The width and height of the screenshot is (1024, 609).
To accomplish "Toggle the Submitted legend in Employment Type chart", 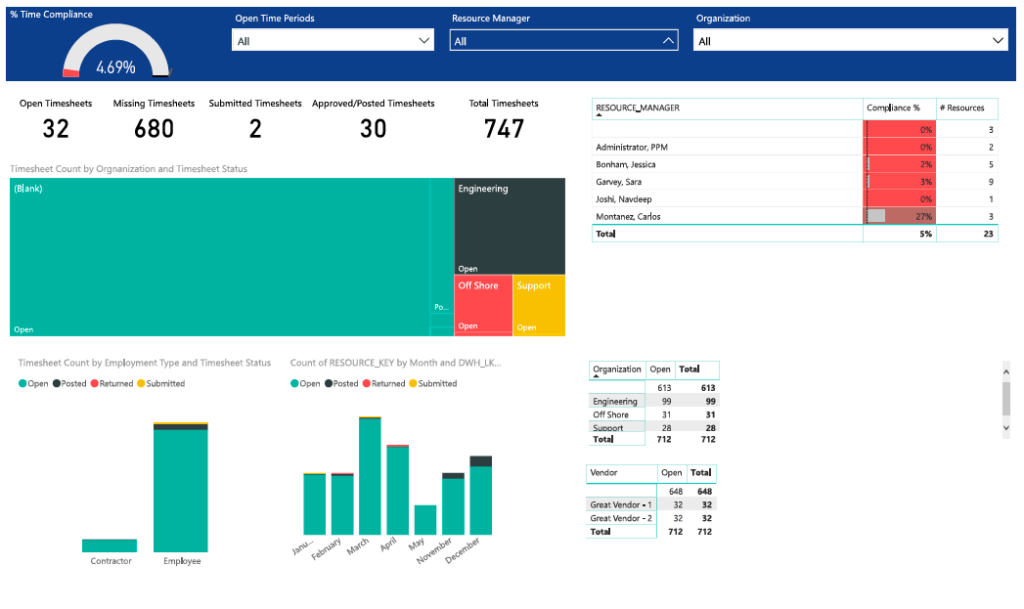I will click(x=140, y=383).
